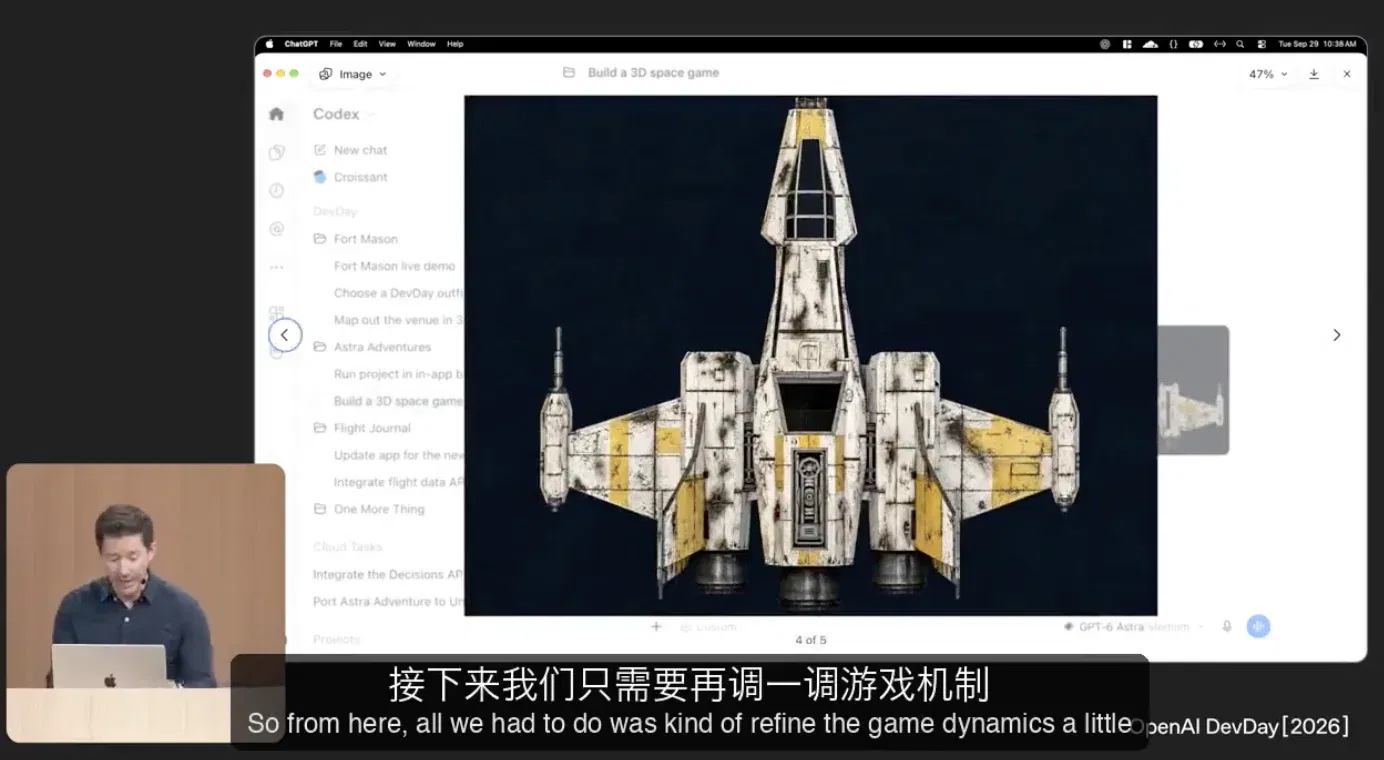Open Run project in in-app chat
The width and height of the screenshot is (1384, 760).
398,374
